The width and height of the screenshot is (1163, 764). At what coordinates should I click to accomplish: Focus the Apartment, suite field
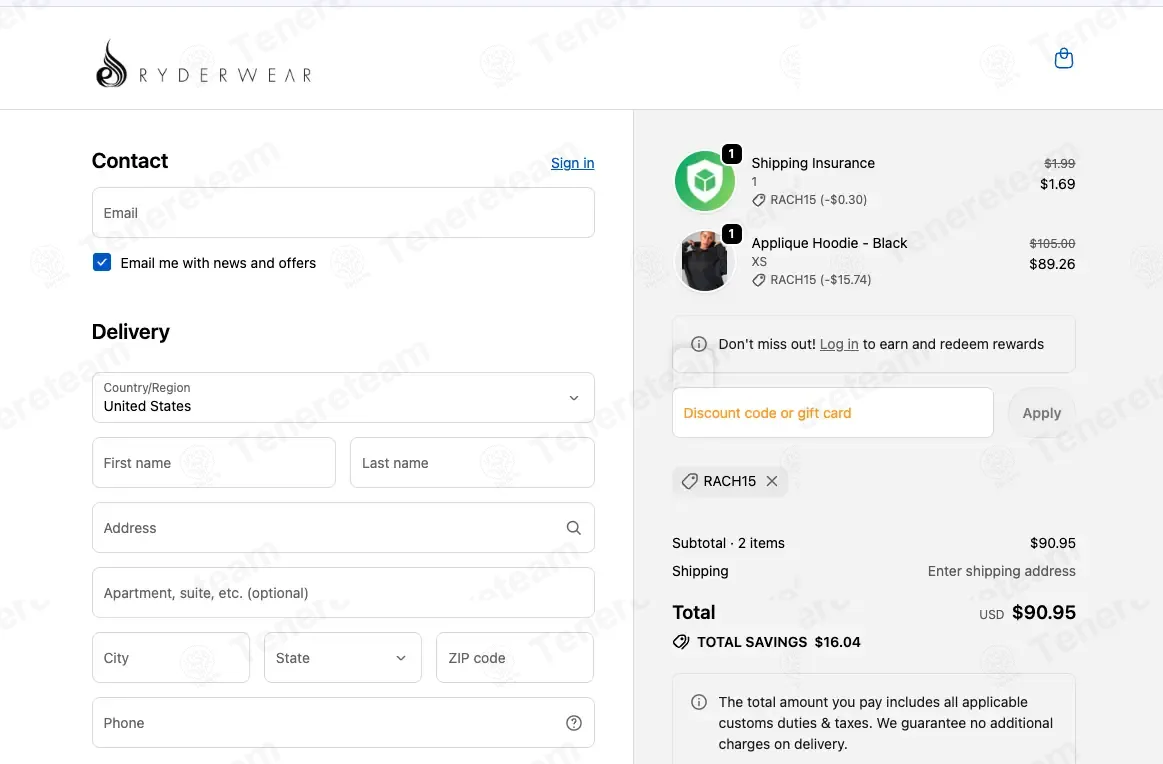click(343, 593)
